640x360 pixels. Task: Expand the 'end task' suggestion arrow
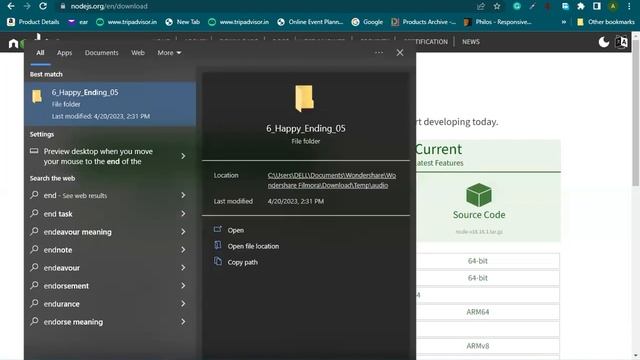(x=183, y=213)
